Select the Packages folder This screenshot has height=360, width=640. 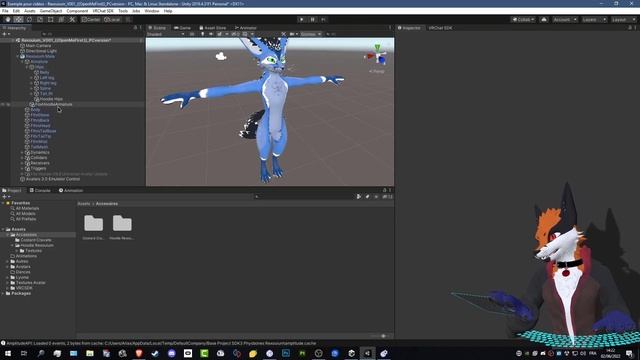tap(21, 293)
